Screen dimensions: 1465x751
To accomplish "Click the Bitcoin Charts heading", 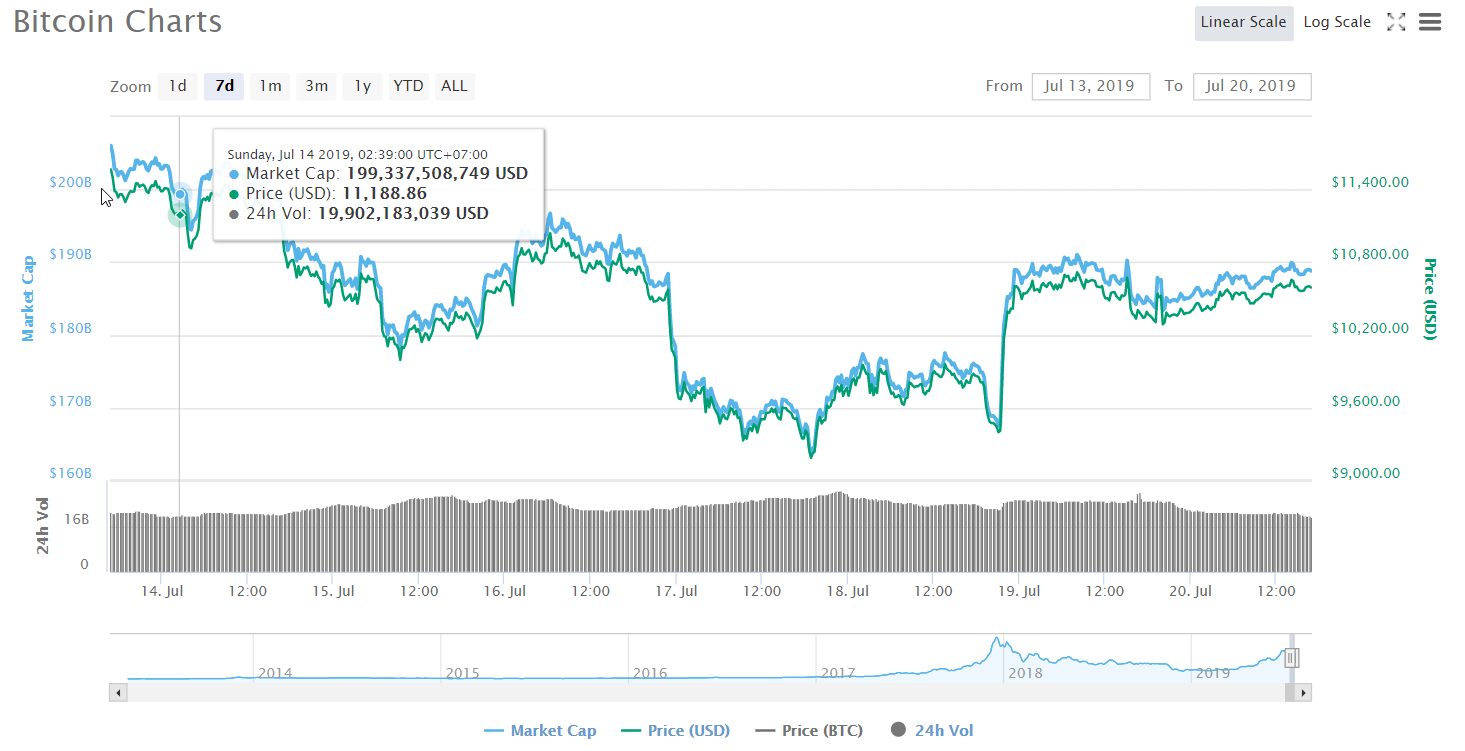I will (x=118, y=21).
